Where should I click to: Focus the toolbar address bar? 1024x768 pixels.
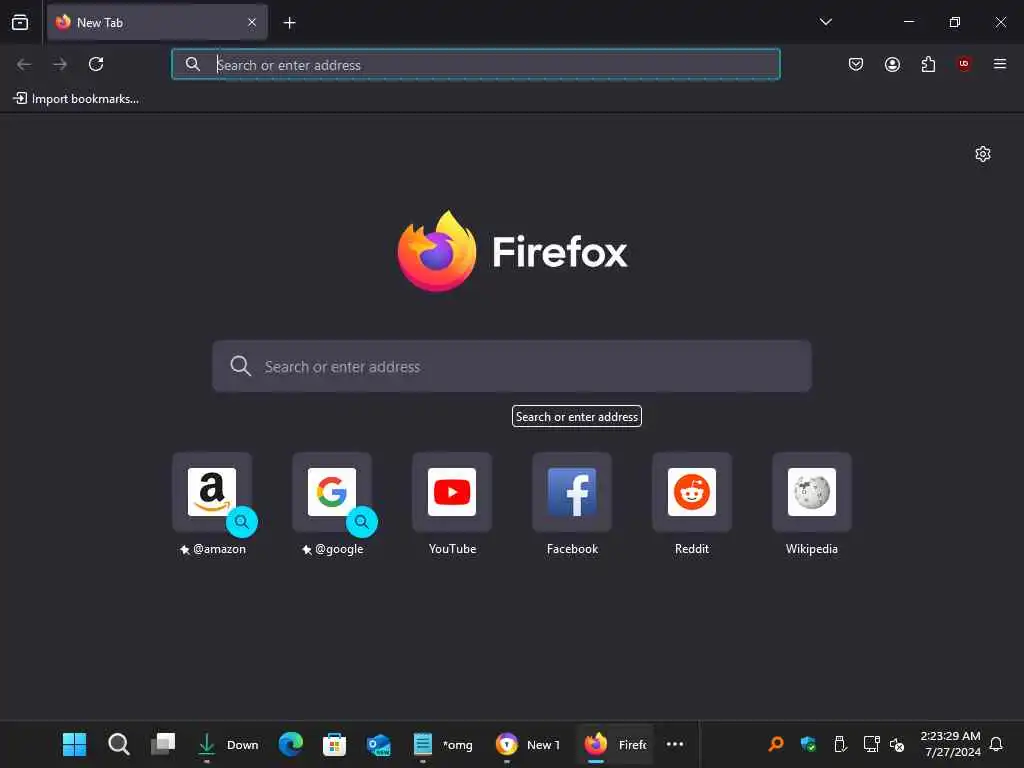[475, 65]
